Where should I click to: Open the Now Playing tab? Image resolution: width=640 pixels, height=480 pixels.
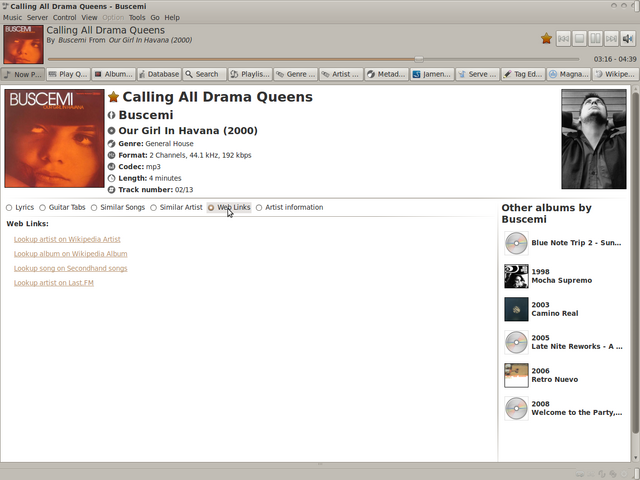23,74
